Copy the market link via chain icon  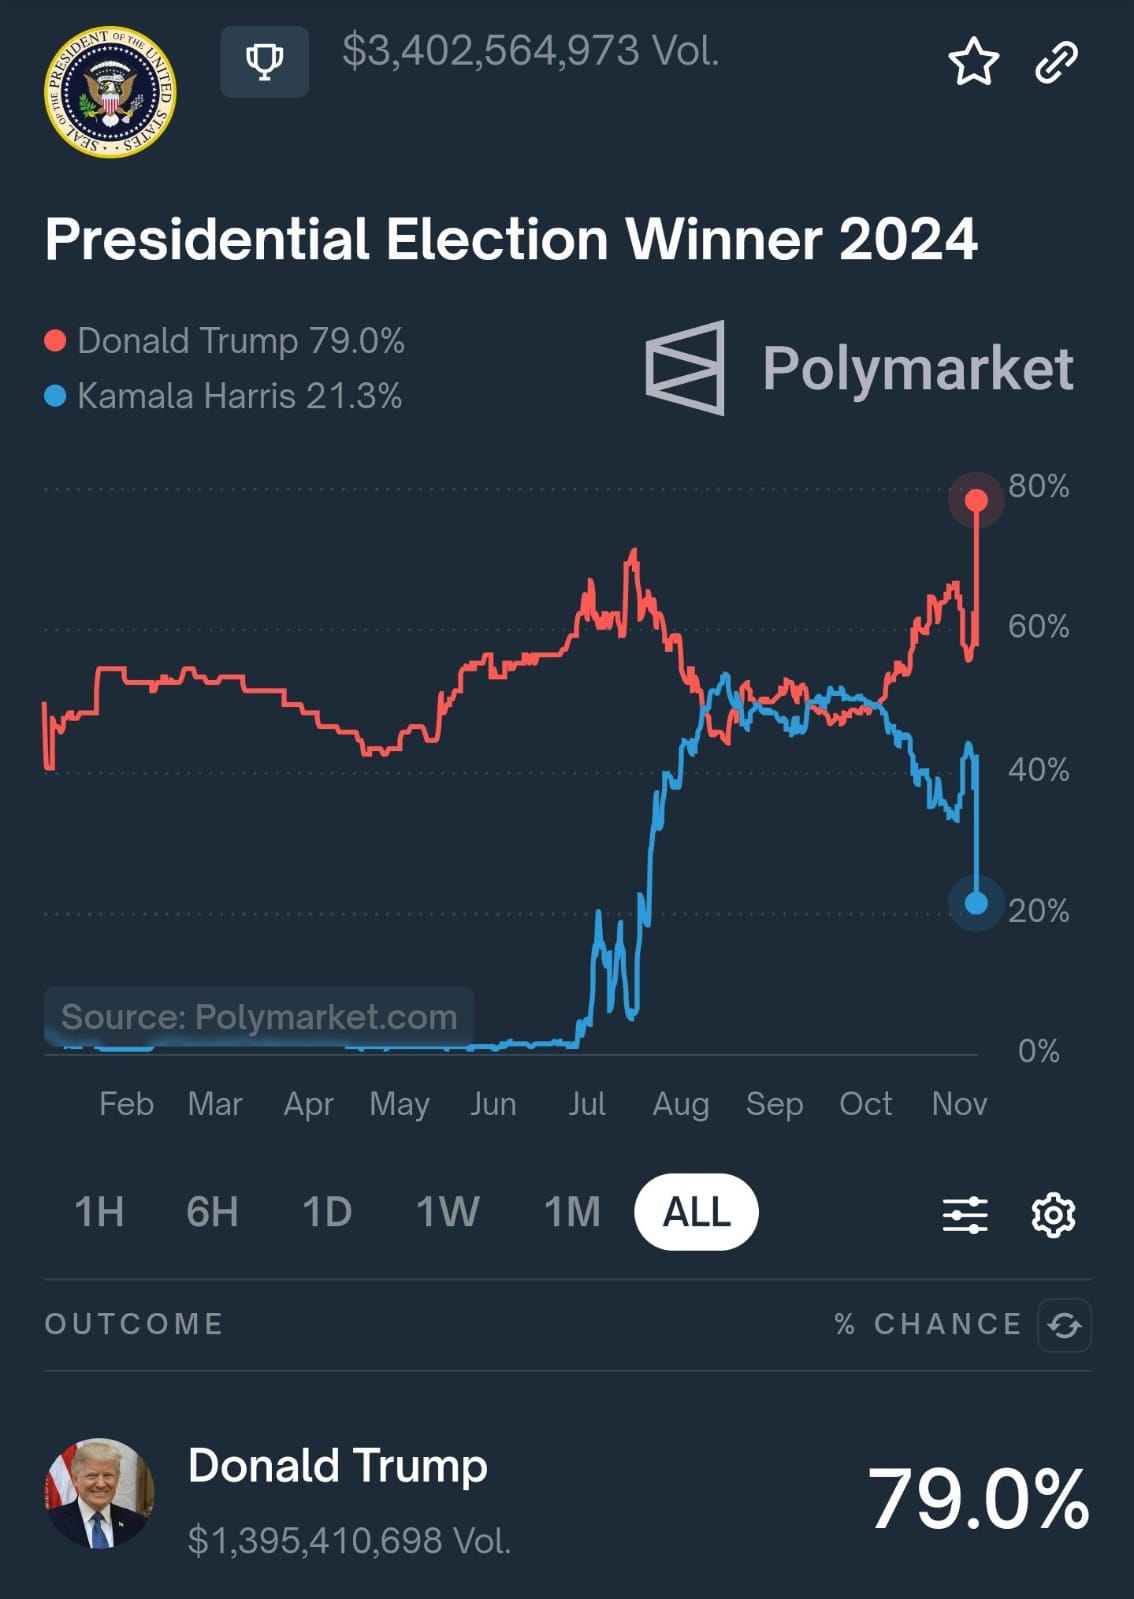[1056, 62]
